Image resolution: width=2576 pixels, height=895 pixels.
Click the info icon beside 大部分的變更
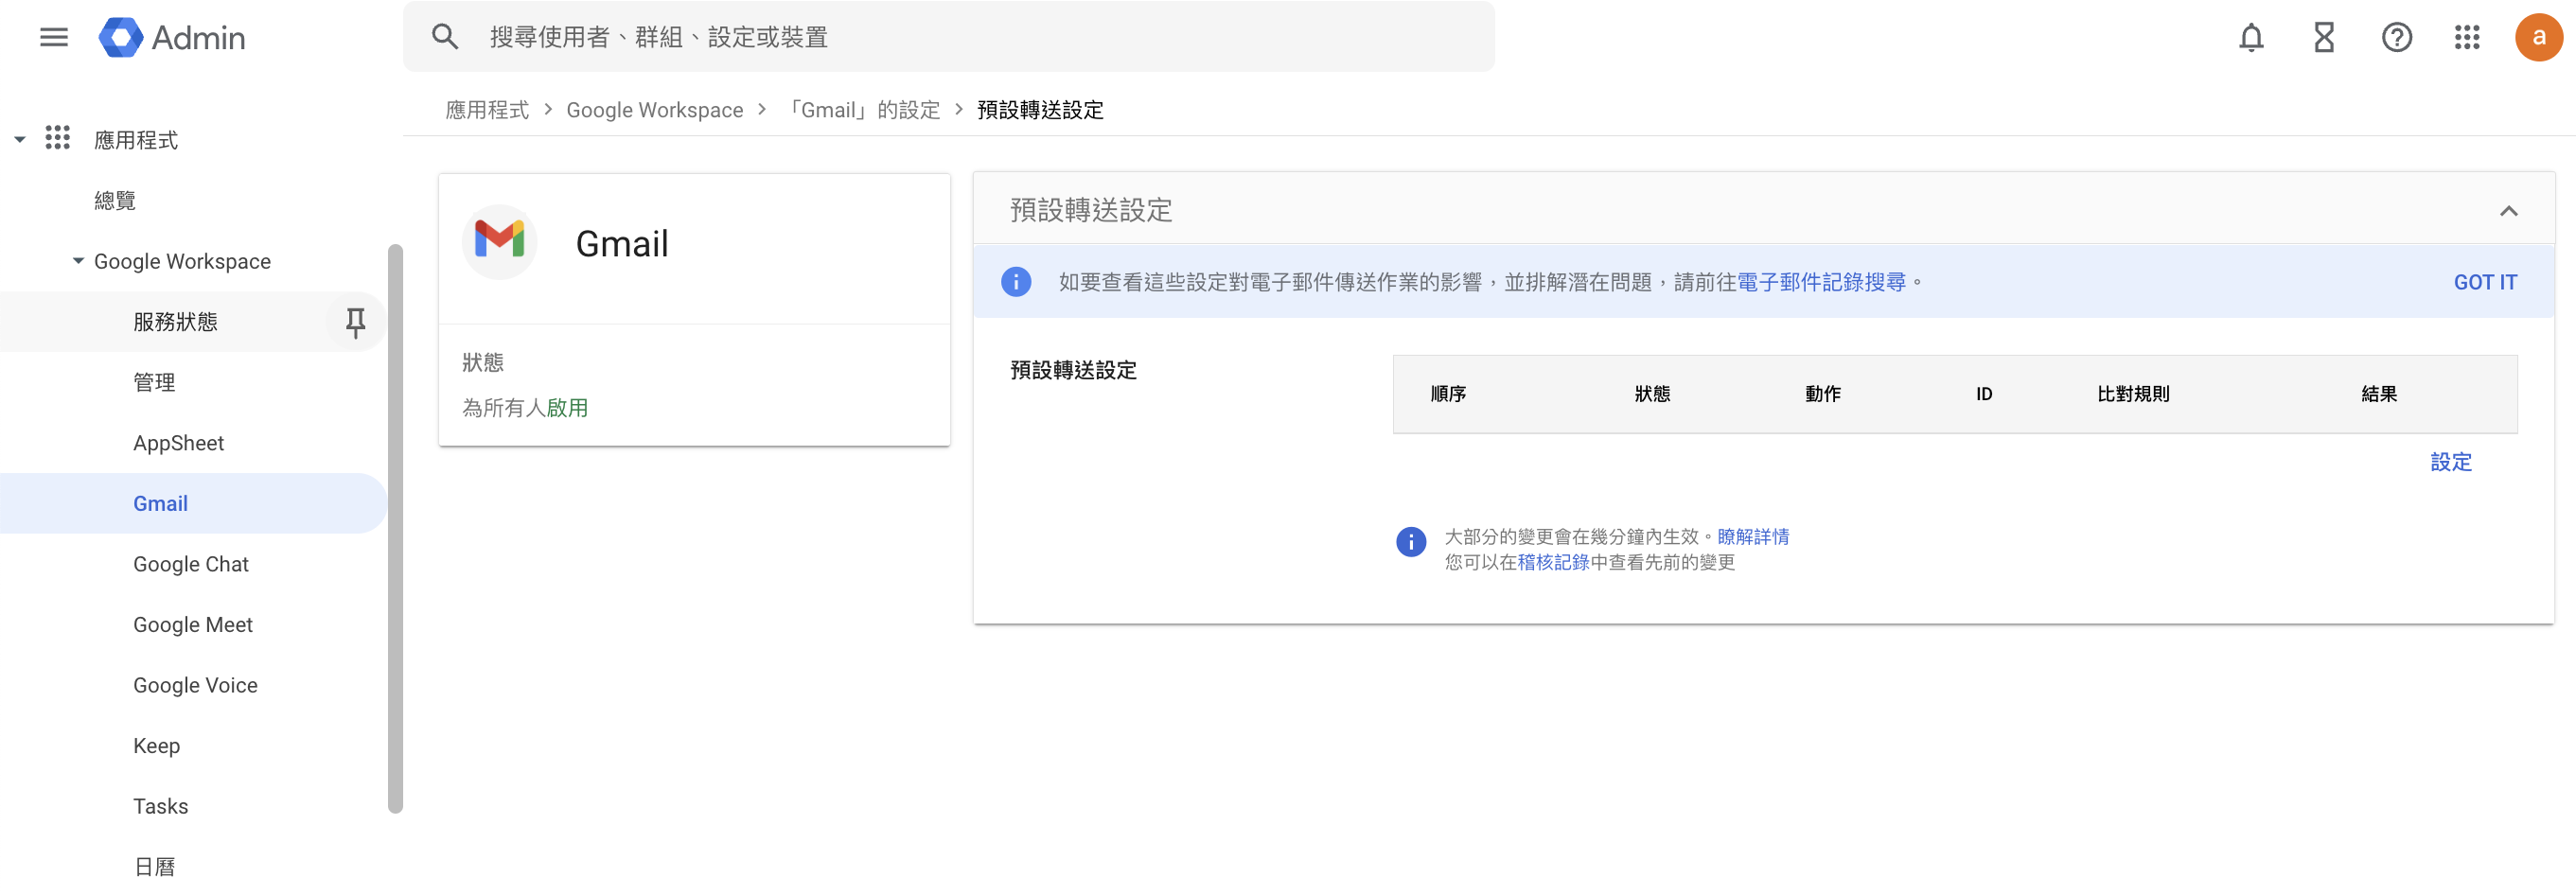click(x=1411, y=542)
